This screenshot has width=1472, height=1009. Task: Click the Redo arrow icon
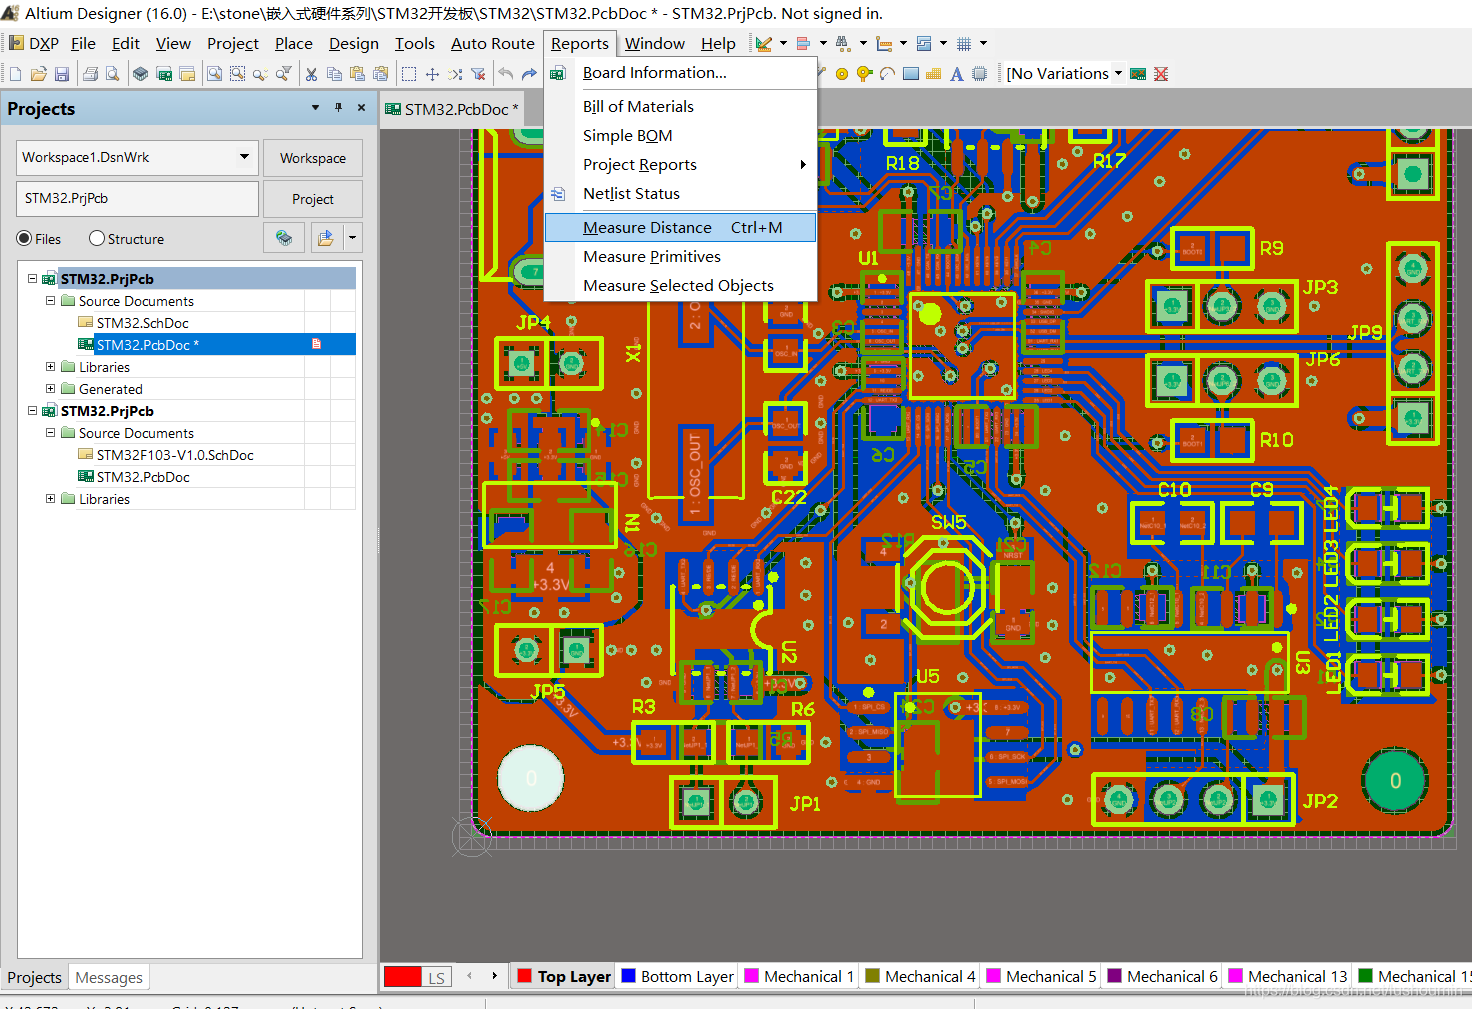click(529, 74)
